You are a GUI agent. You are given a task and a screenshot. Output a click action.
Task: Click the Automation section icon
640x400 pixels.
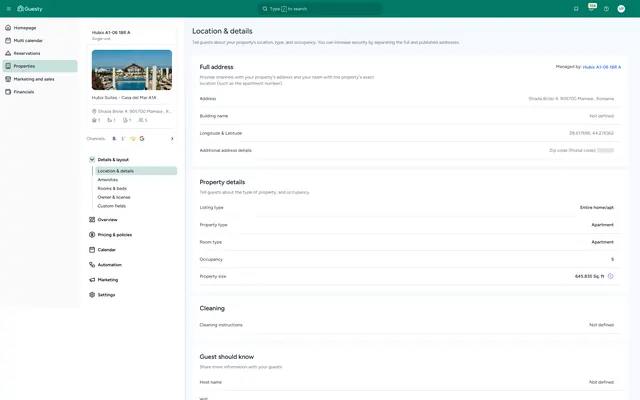[92, 264]
